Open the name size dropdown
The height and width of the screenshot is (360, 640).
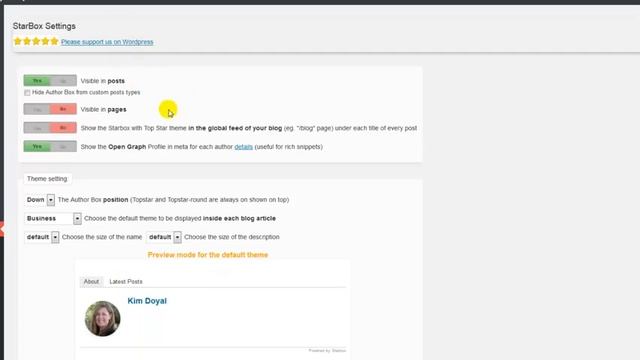(42, 237)
